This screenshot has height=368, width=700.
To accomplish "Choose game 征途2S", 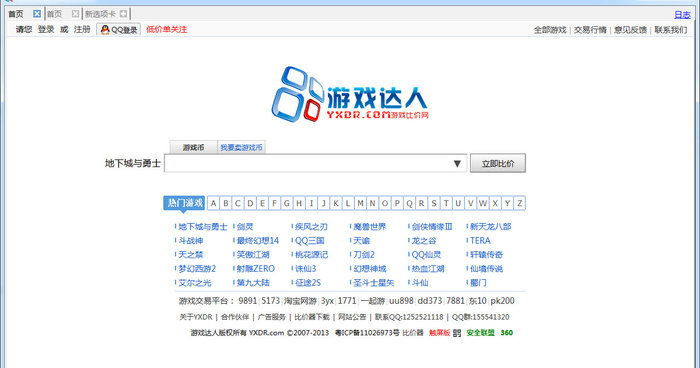I will coord(308,283).
